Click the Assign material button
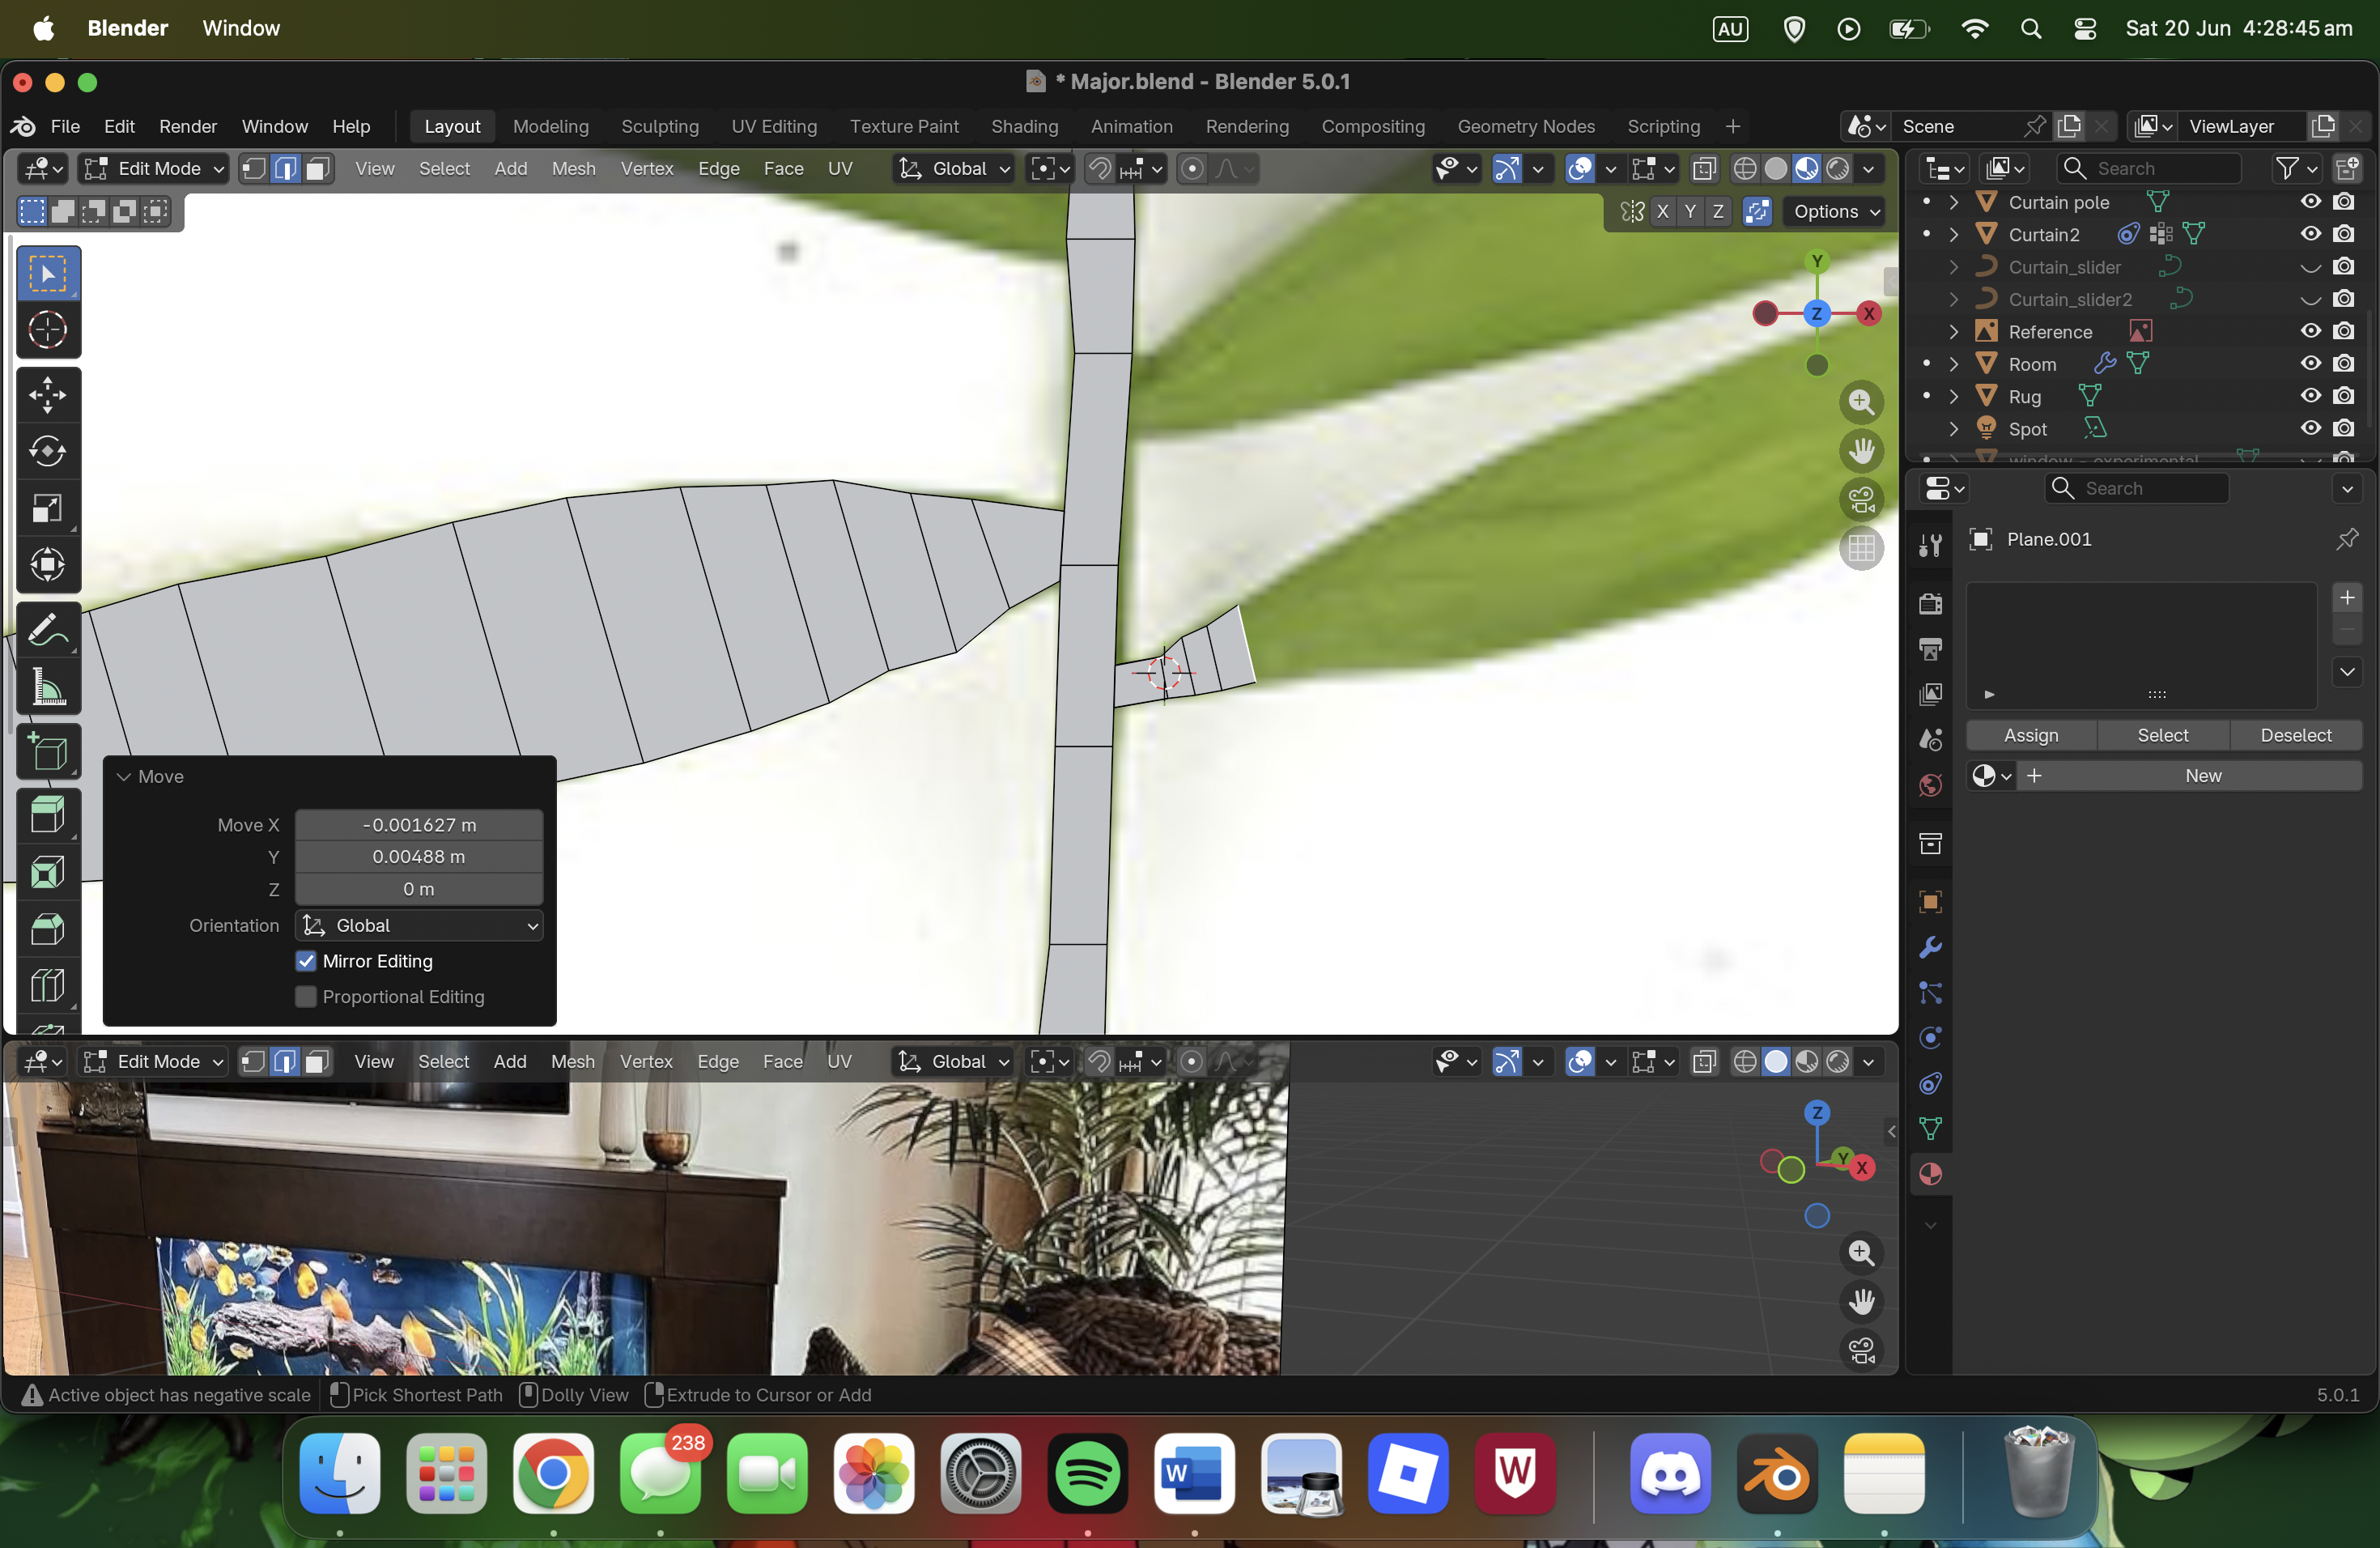Viewport: 2380px width, 1548px height. tap(2031, 735)
